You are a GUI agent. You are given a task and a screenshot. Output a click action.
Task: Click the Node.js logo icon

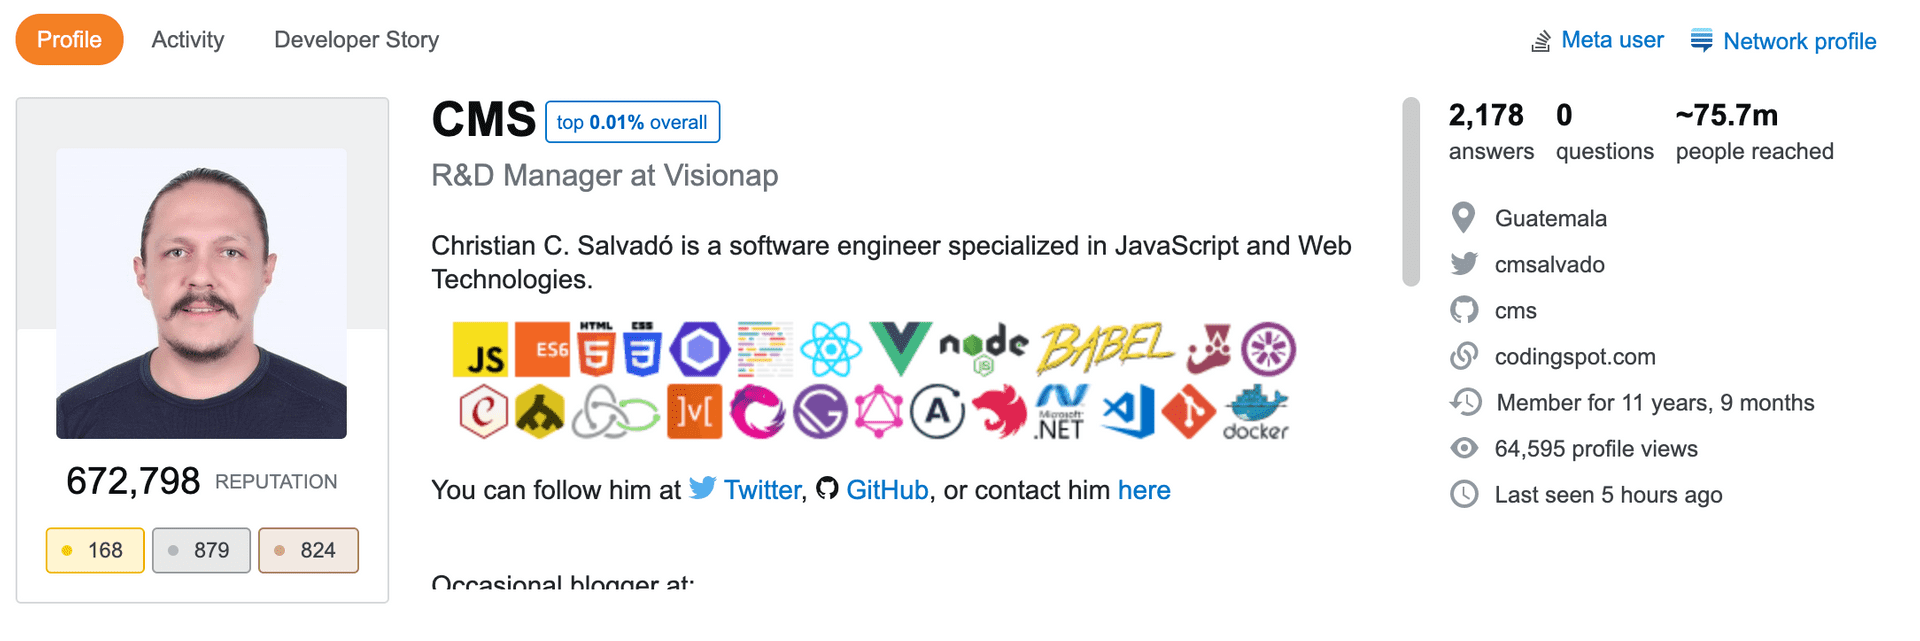984,348
